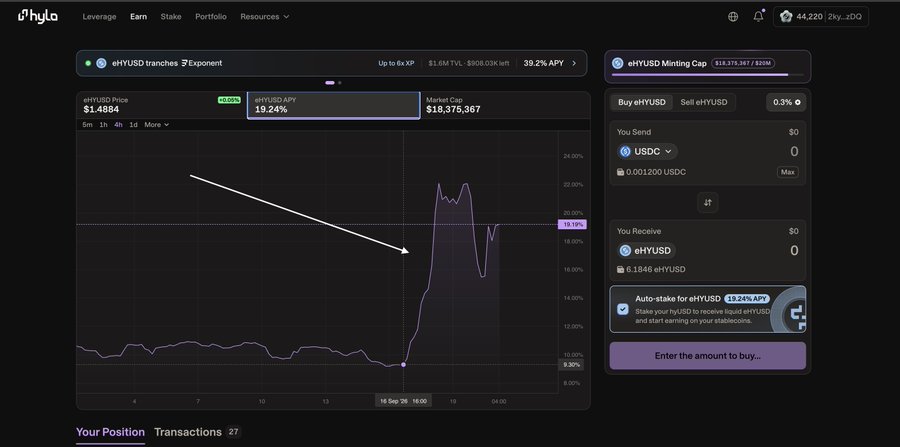Set chart interval to 4h
The height and width of the screenshot is (447, 900).
118,125
